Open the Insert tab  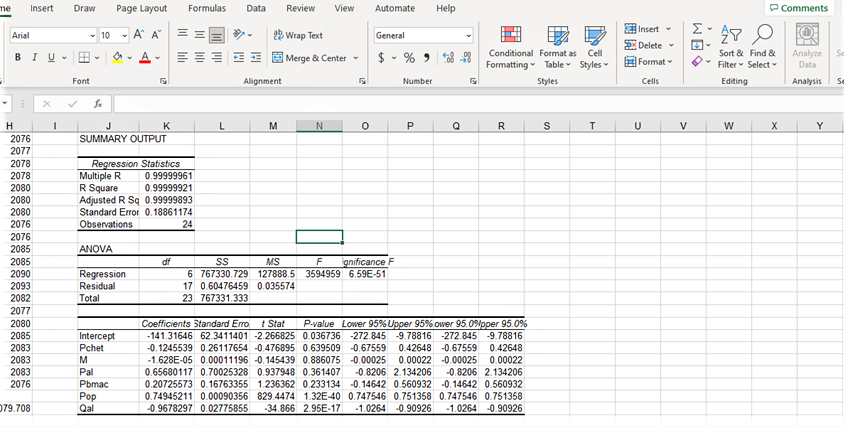[41, 8]
